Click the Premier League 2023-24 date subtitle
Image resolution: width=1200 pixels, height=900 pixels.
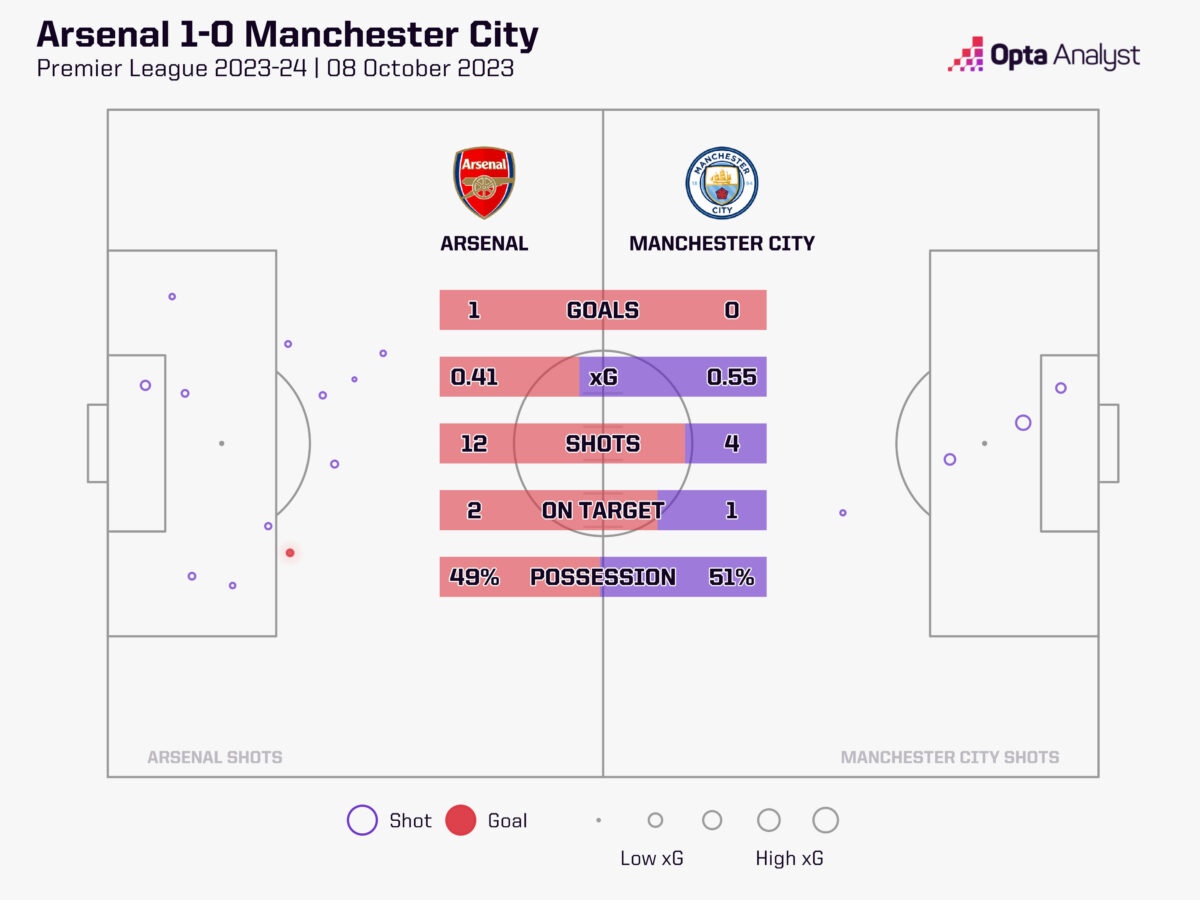tap(275, 69)
